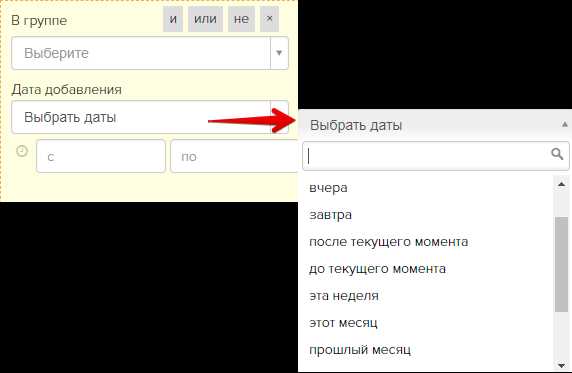Click the 'или' condition button
This screenshot has width=572, height=373.
(x=205, y=19)
